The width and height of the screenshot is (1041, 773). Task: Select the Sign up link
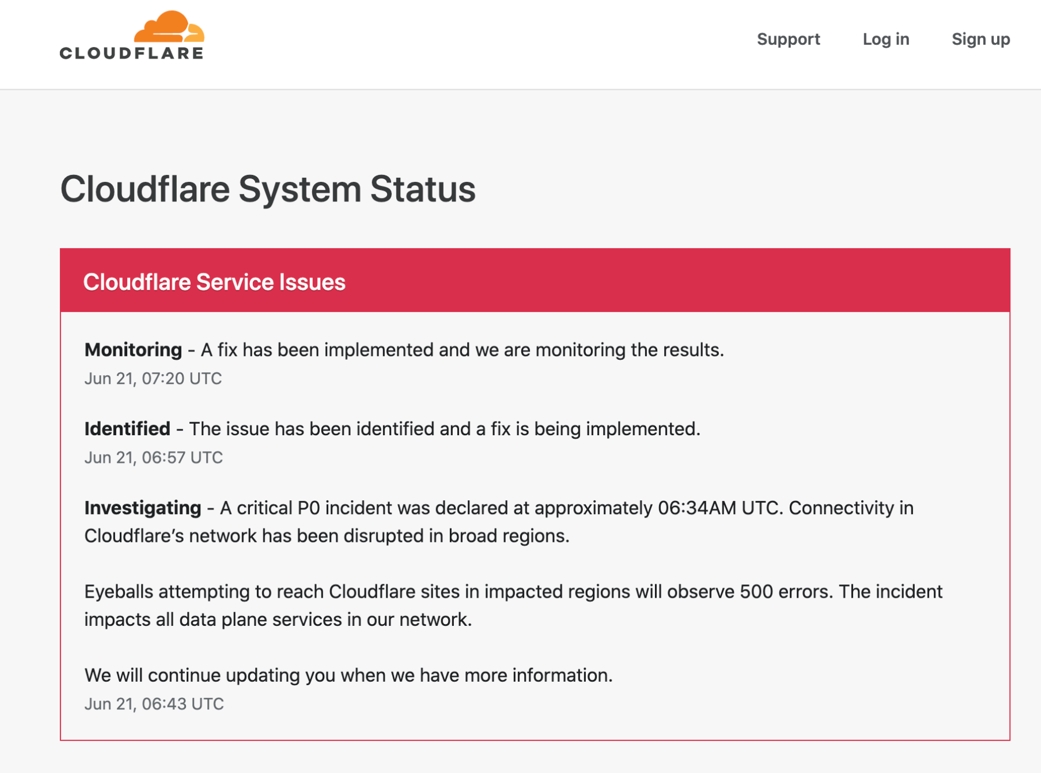point(981,39)
